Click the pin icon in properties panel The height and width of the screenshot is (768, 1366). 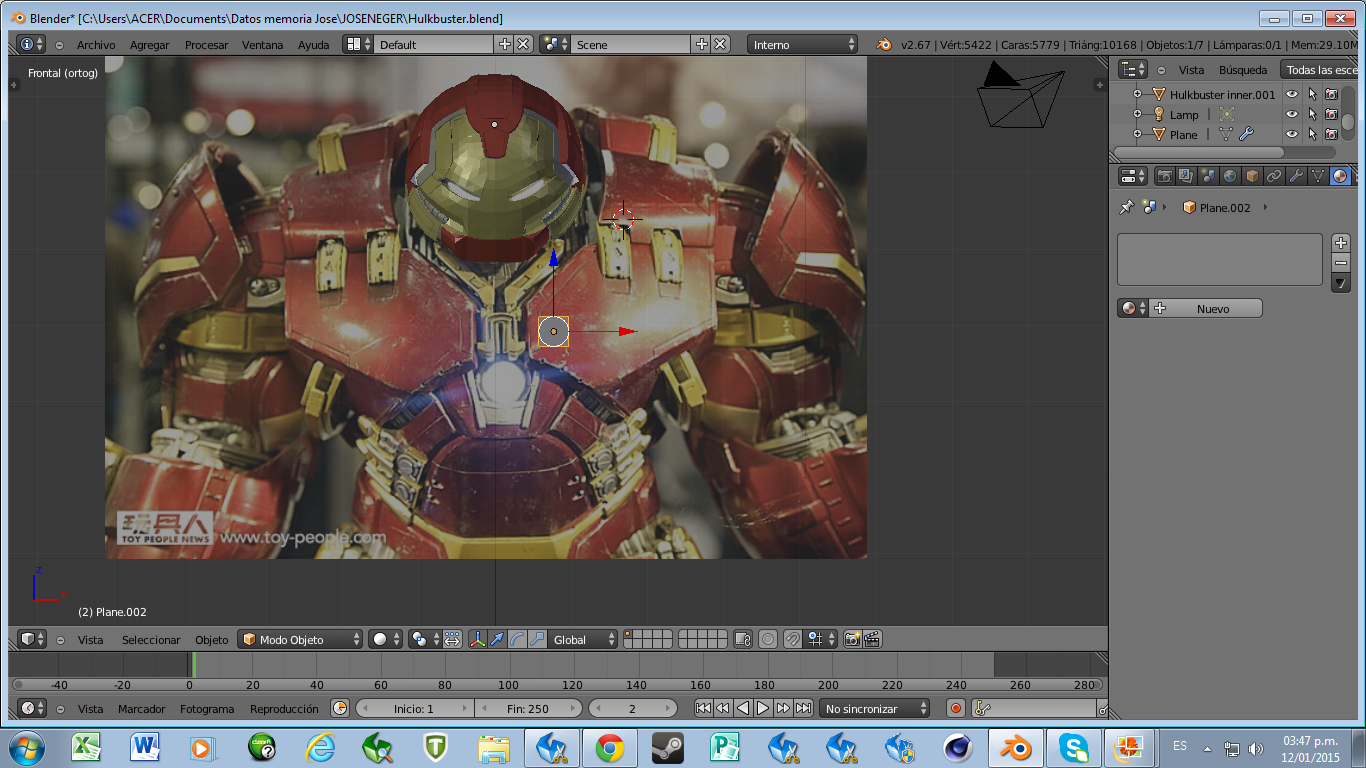1127,207
